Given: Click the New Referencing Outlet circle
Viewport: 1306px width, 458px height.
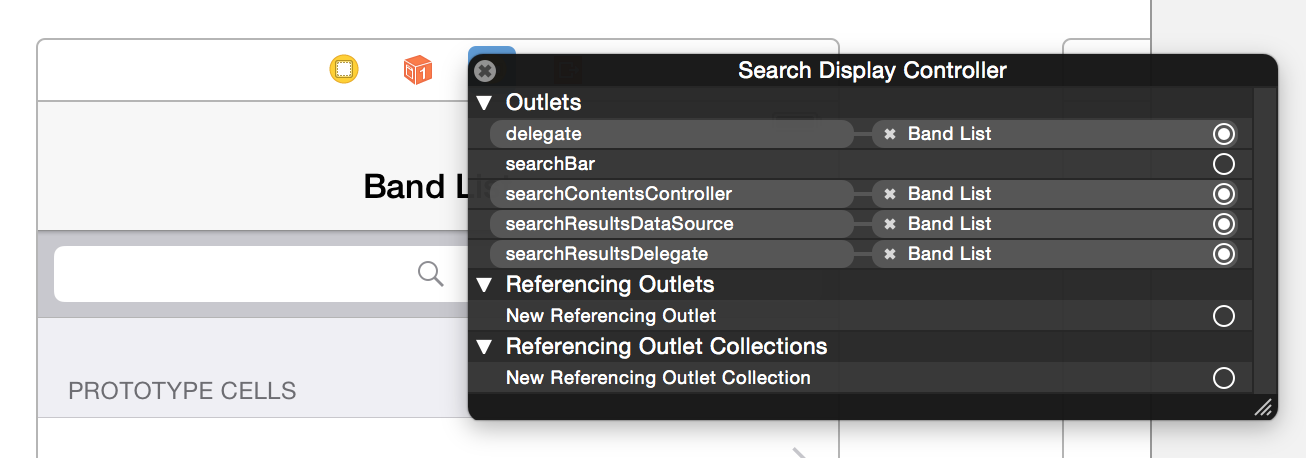Looking at the screenshot, I should coord(1223,316).
